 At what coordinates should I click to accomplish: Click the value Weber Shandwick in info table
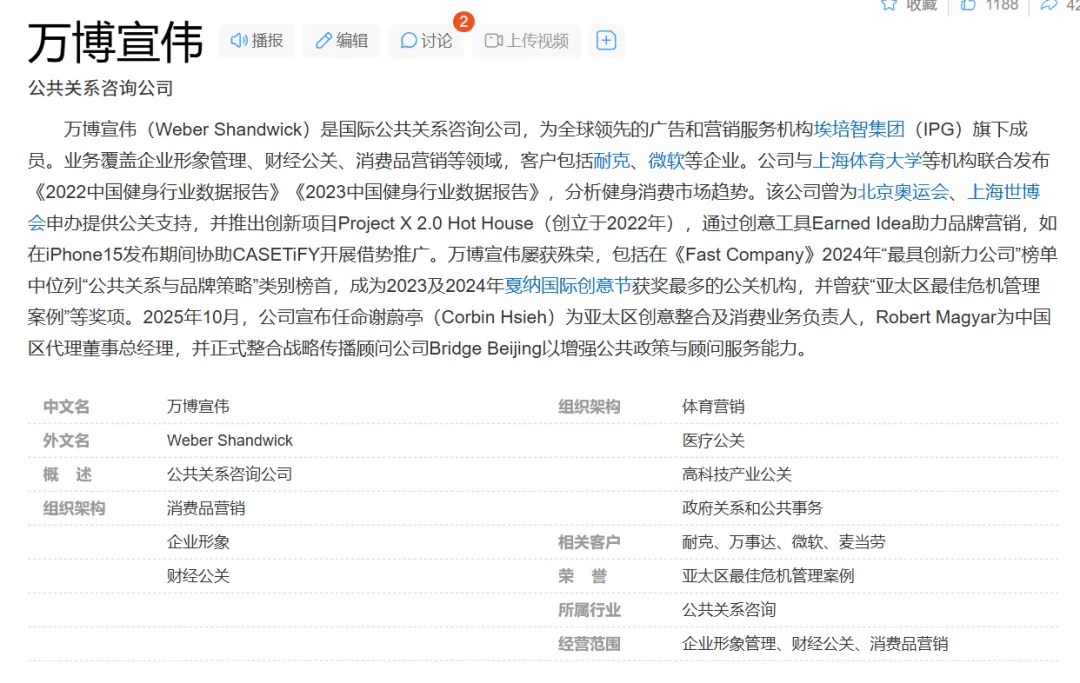point(229,440)
